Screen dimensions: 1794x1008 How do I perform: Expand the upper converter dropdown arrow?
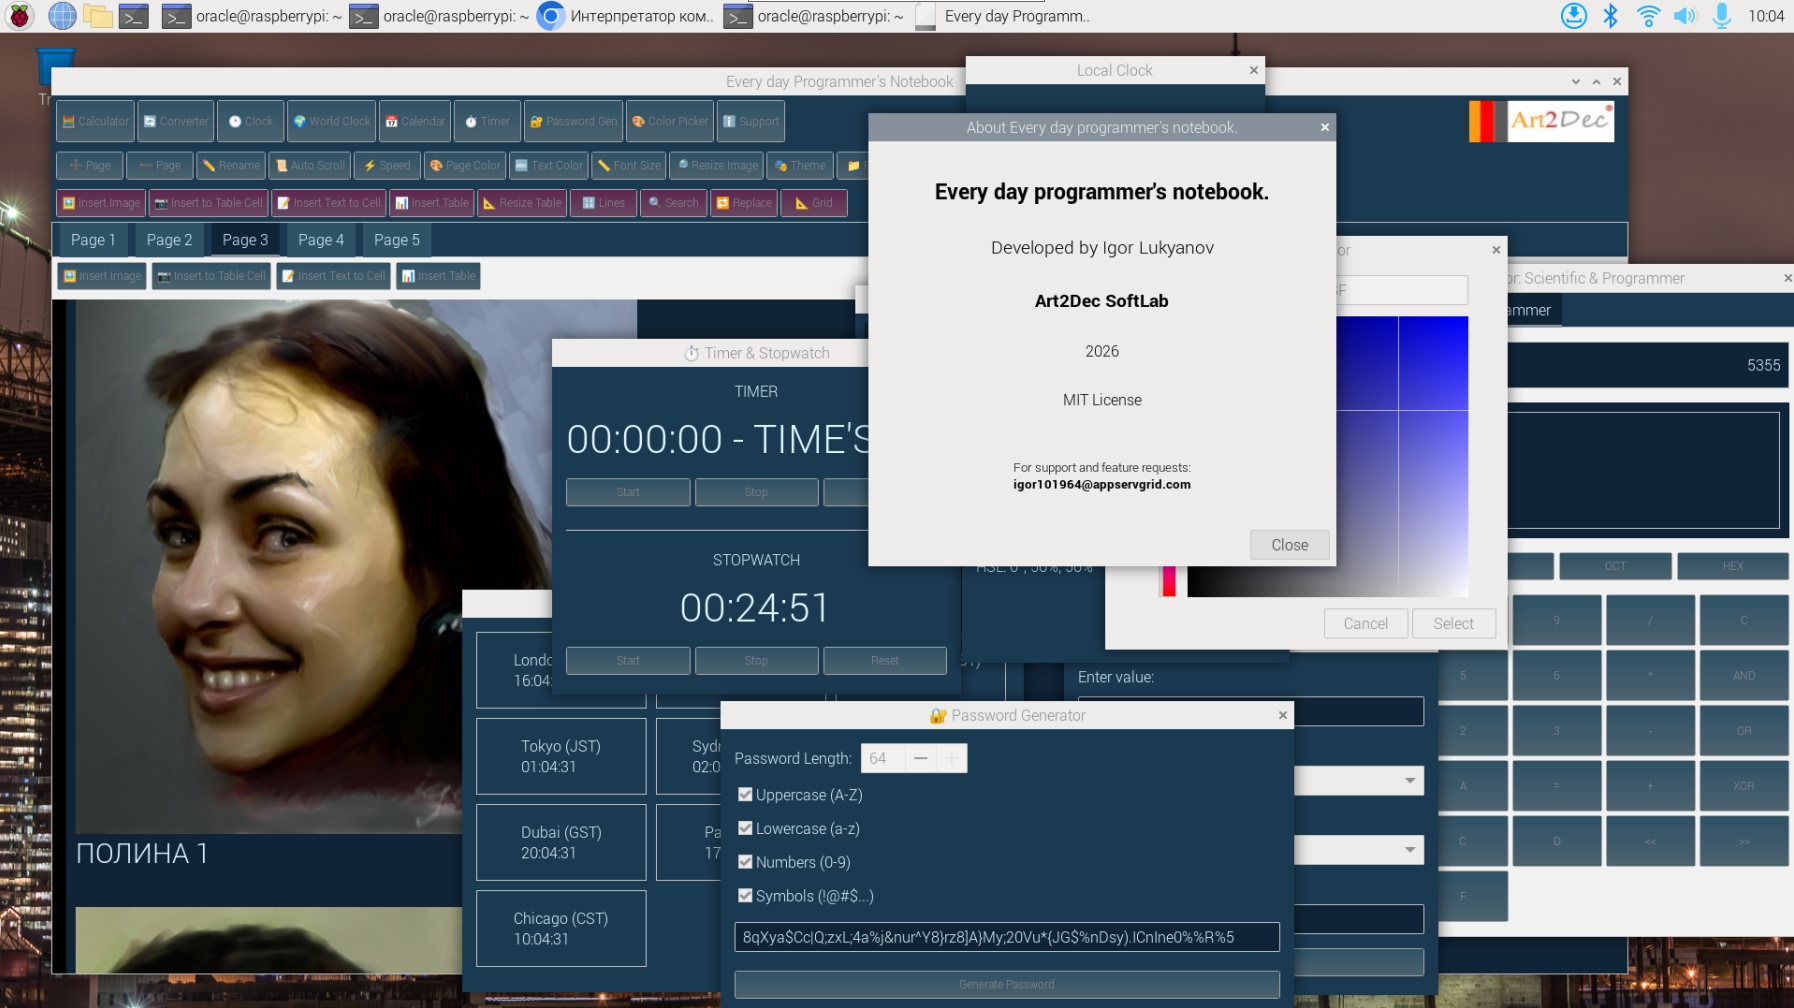pyautogui.click(x=1410, y=781)
